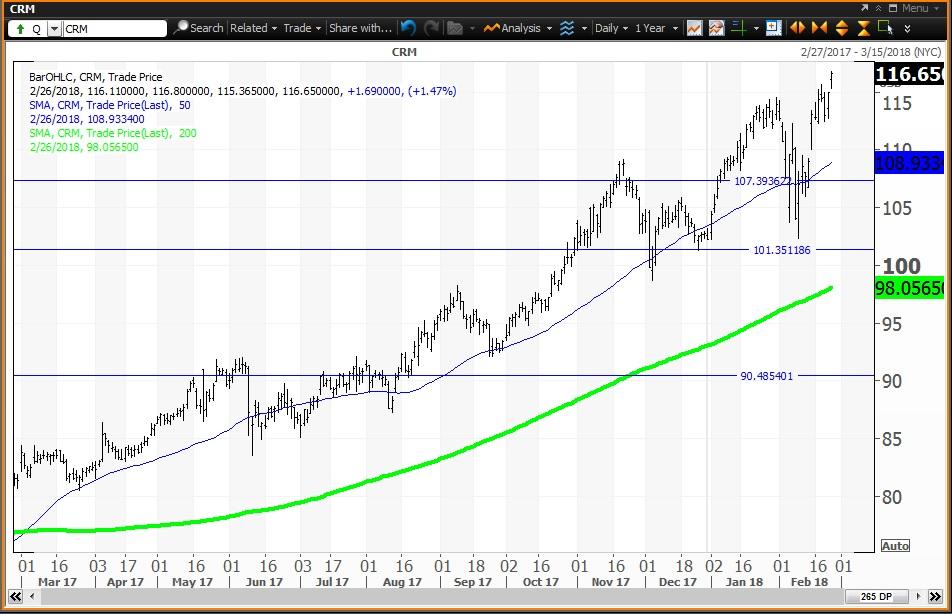Viewport: 952px width, 614px height.
Task: Click the 116.65 last price tag
Action: 909,74
